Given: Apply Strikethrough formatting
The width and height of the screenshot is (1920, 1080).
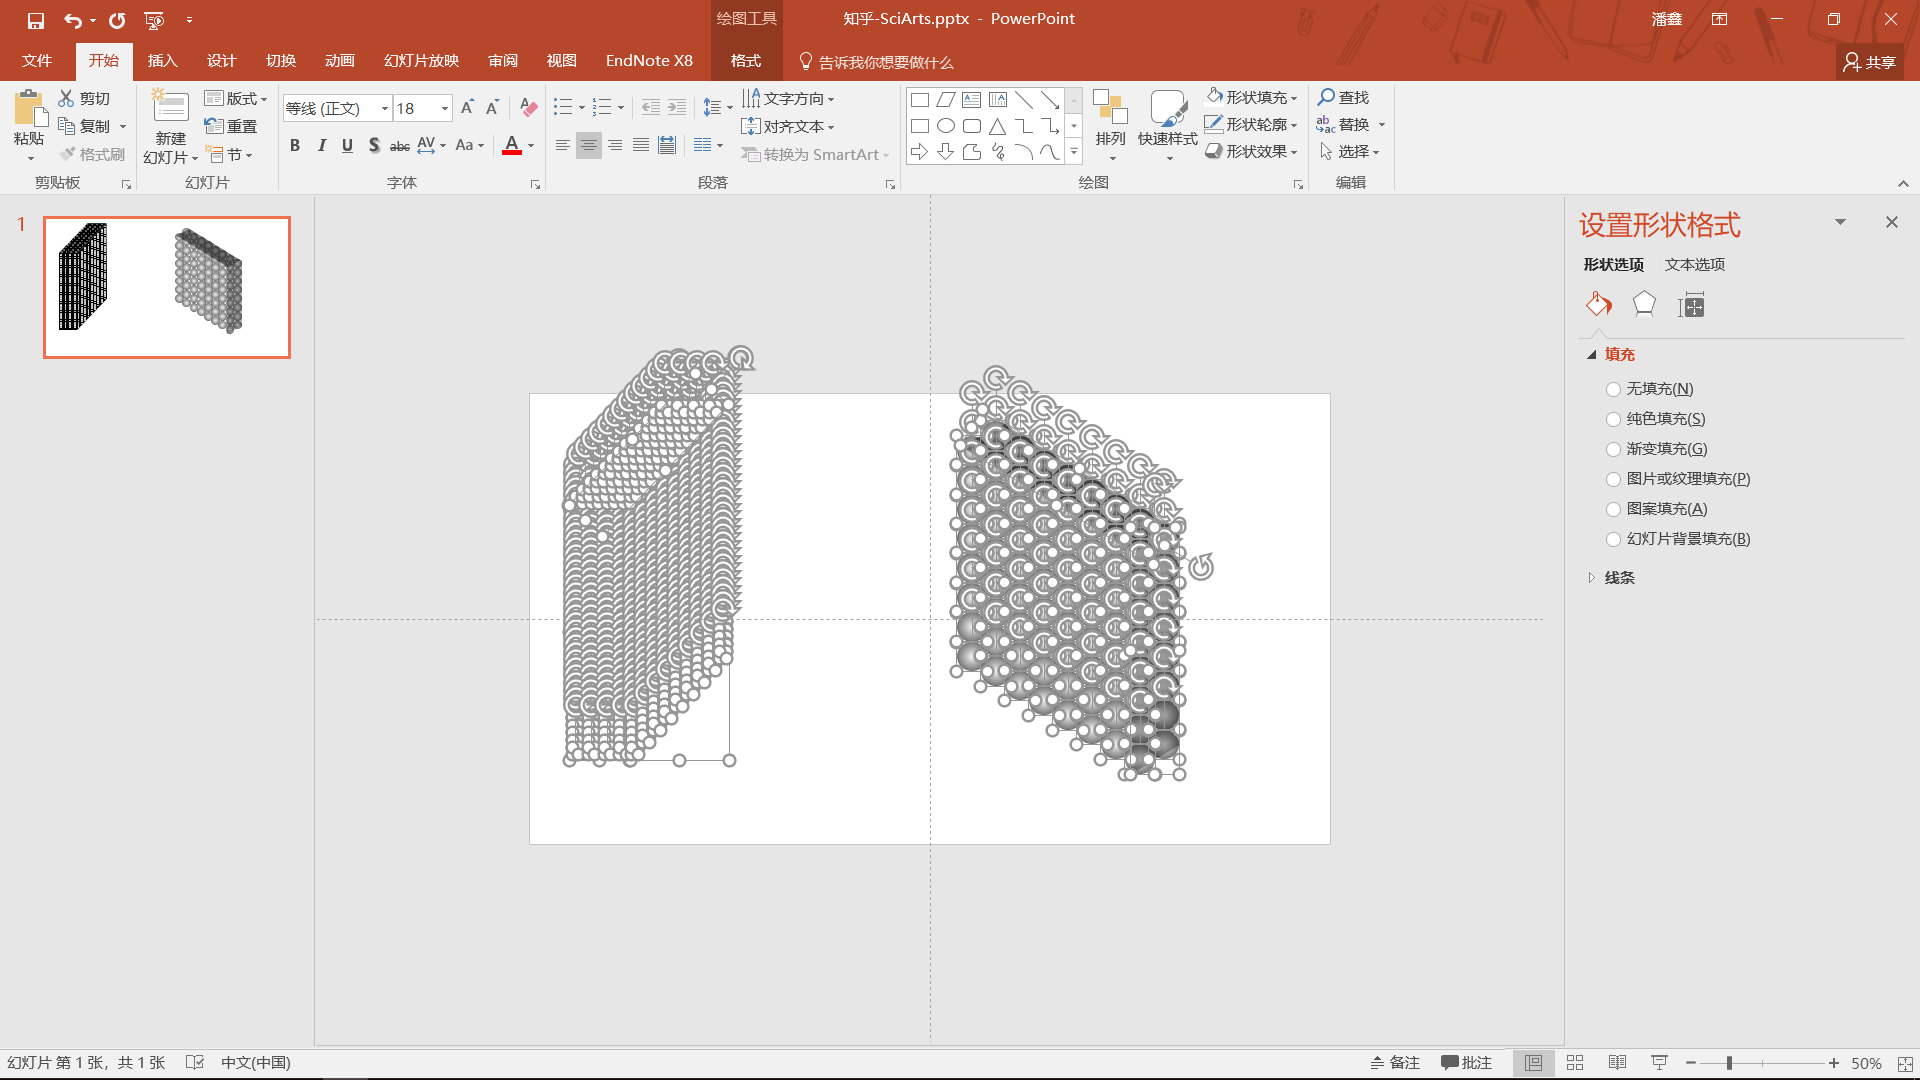Looking at the screenshot, I should point(400,146).
